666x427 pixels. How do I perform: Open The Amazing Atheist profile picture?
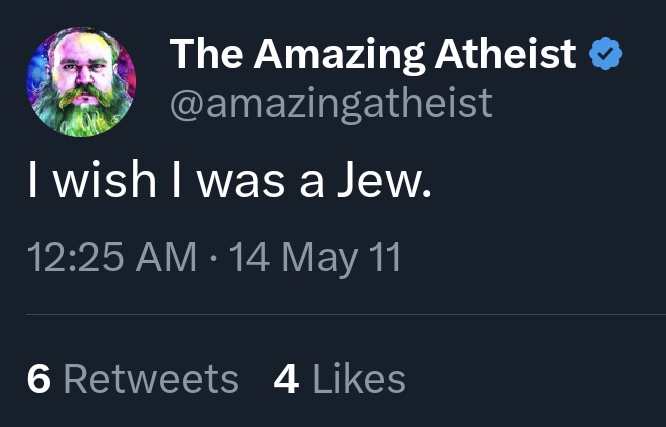(x=81, y=82)
